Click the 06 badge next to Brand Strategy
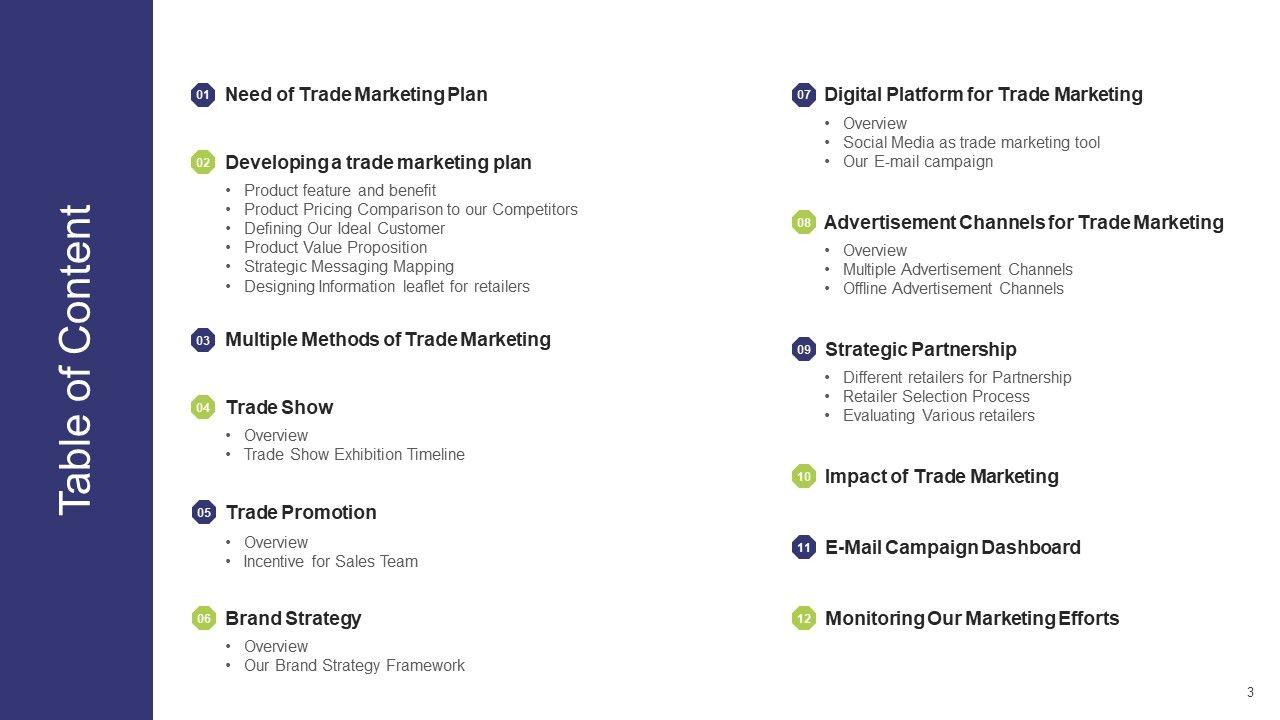Image resolution: width=1280 pixels, height=720 pixels. pos(204,619)
